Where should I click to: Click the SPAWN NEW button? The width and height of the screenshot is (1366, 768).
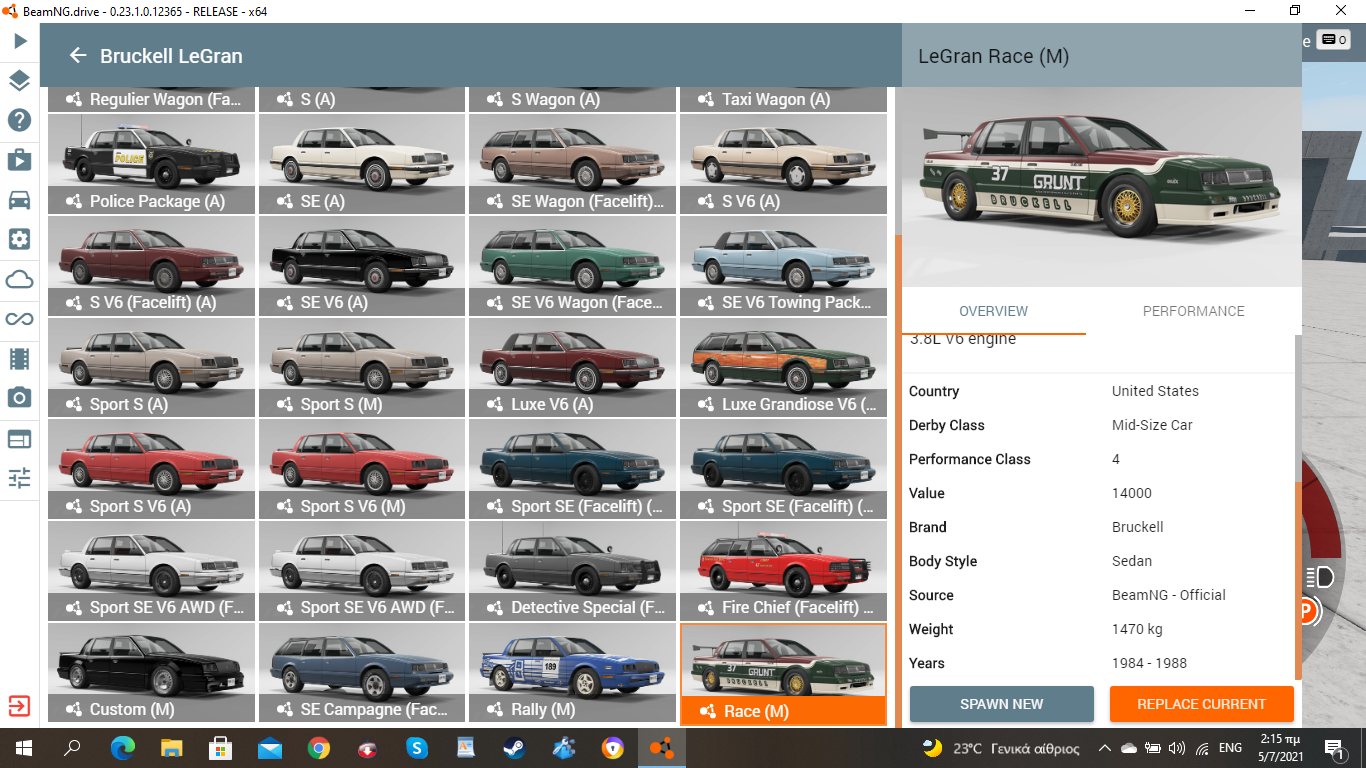coord(1001,704)
